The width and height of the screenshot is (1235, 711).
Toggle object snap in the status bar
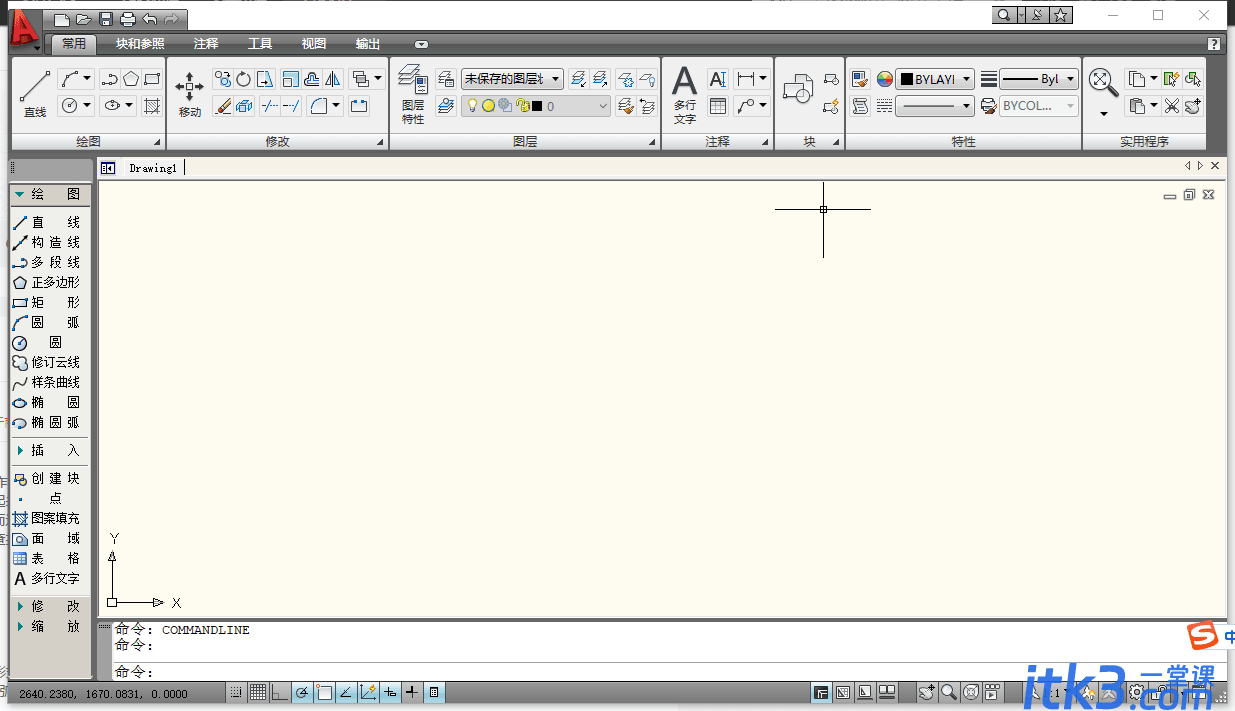324,692
